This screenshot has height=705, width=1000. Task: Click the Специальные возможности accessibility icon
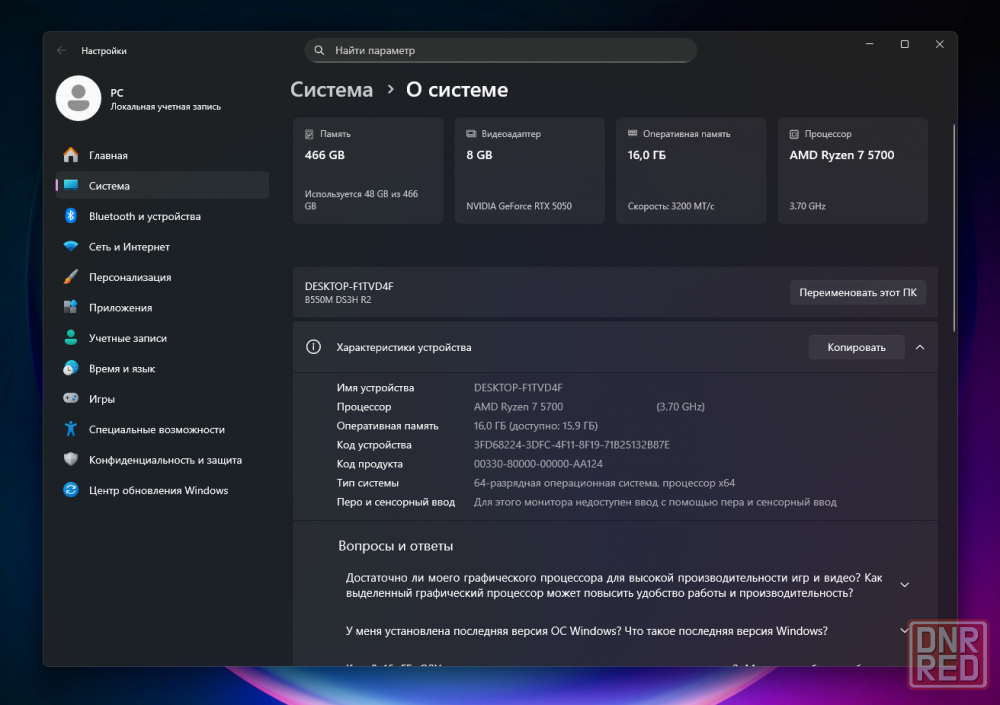point(71,429)
